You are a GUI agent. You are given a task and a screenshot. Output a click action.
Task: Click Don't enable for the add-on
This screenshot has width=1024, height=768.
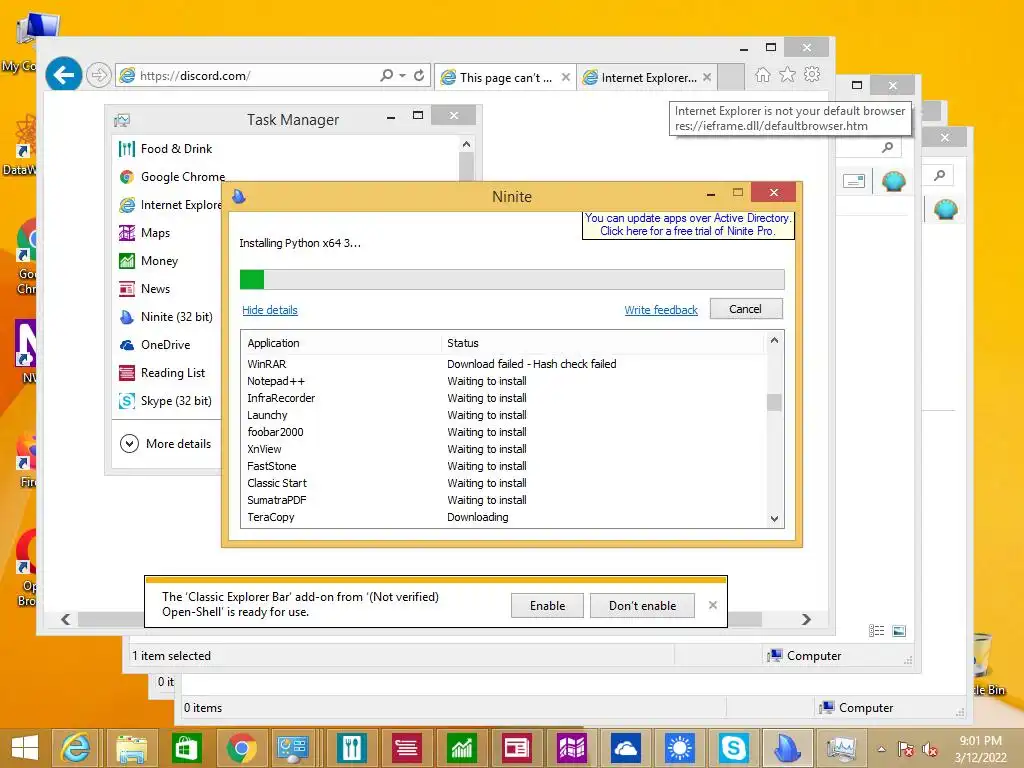(643, 606)
